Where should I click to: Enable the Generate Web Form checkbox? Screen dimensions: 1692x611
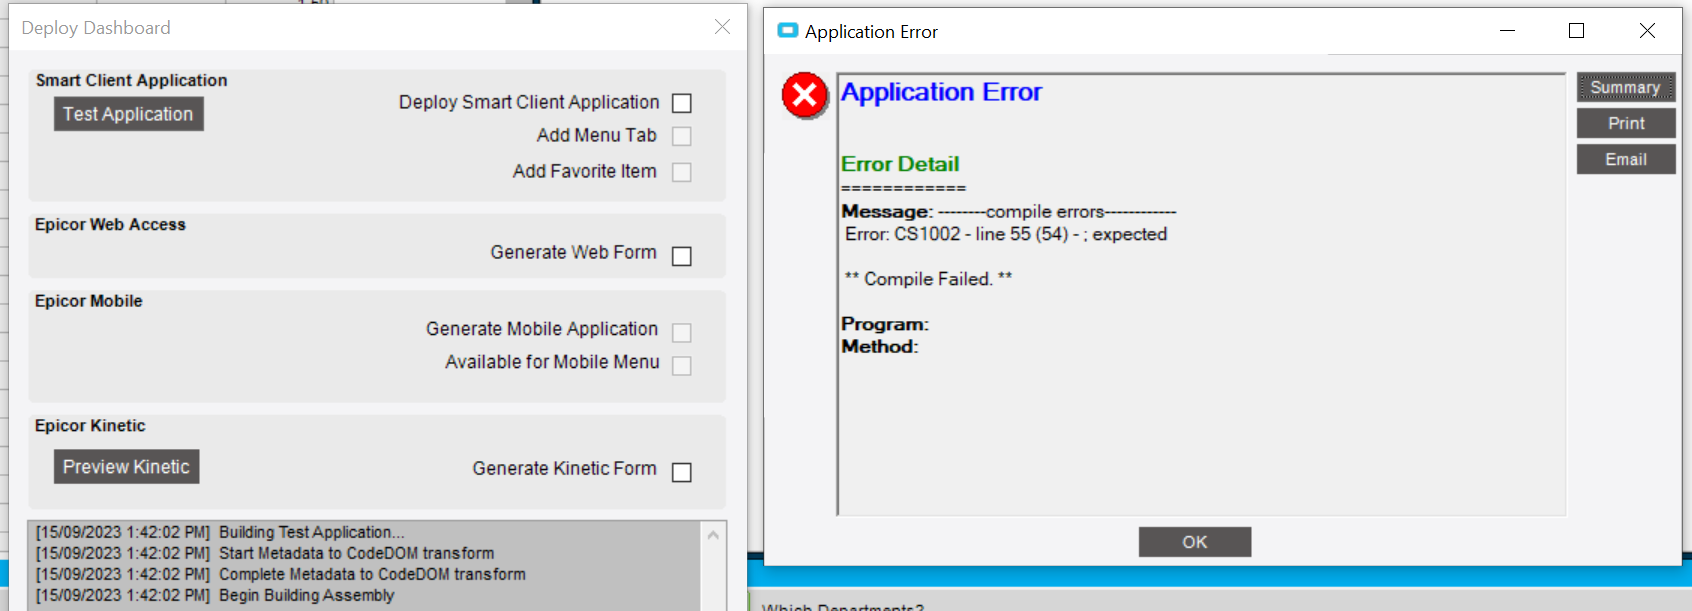pyautogui.click(x=682, y=256)
